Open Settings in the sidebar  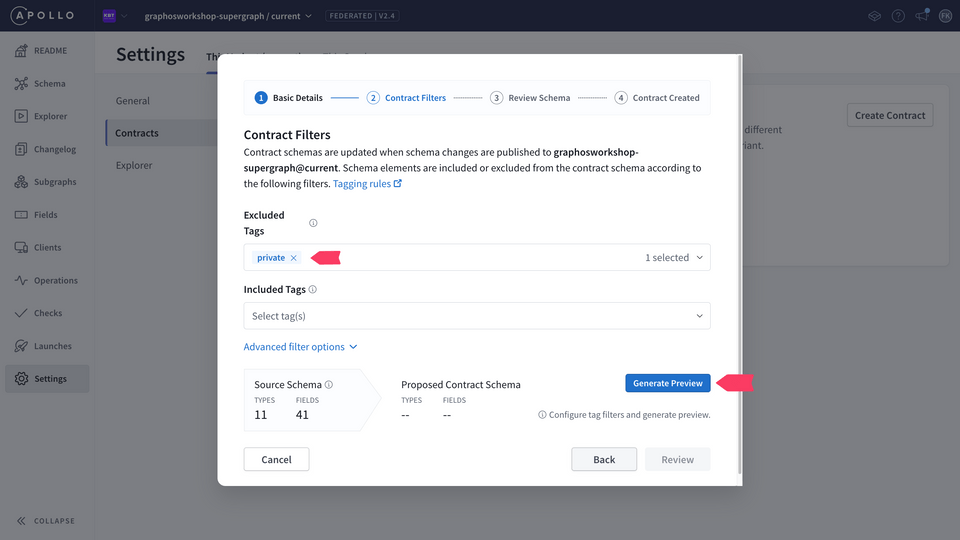[47, 379]
